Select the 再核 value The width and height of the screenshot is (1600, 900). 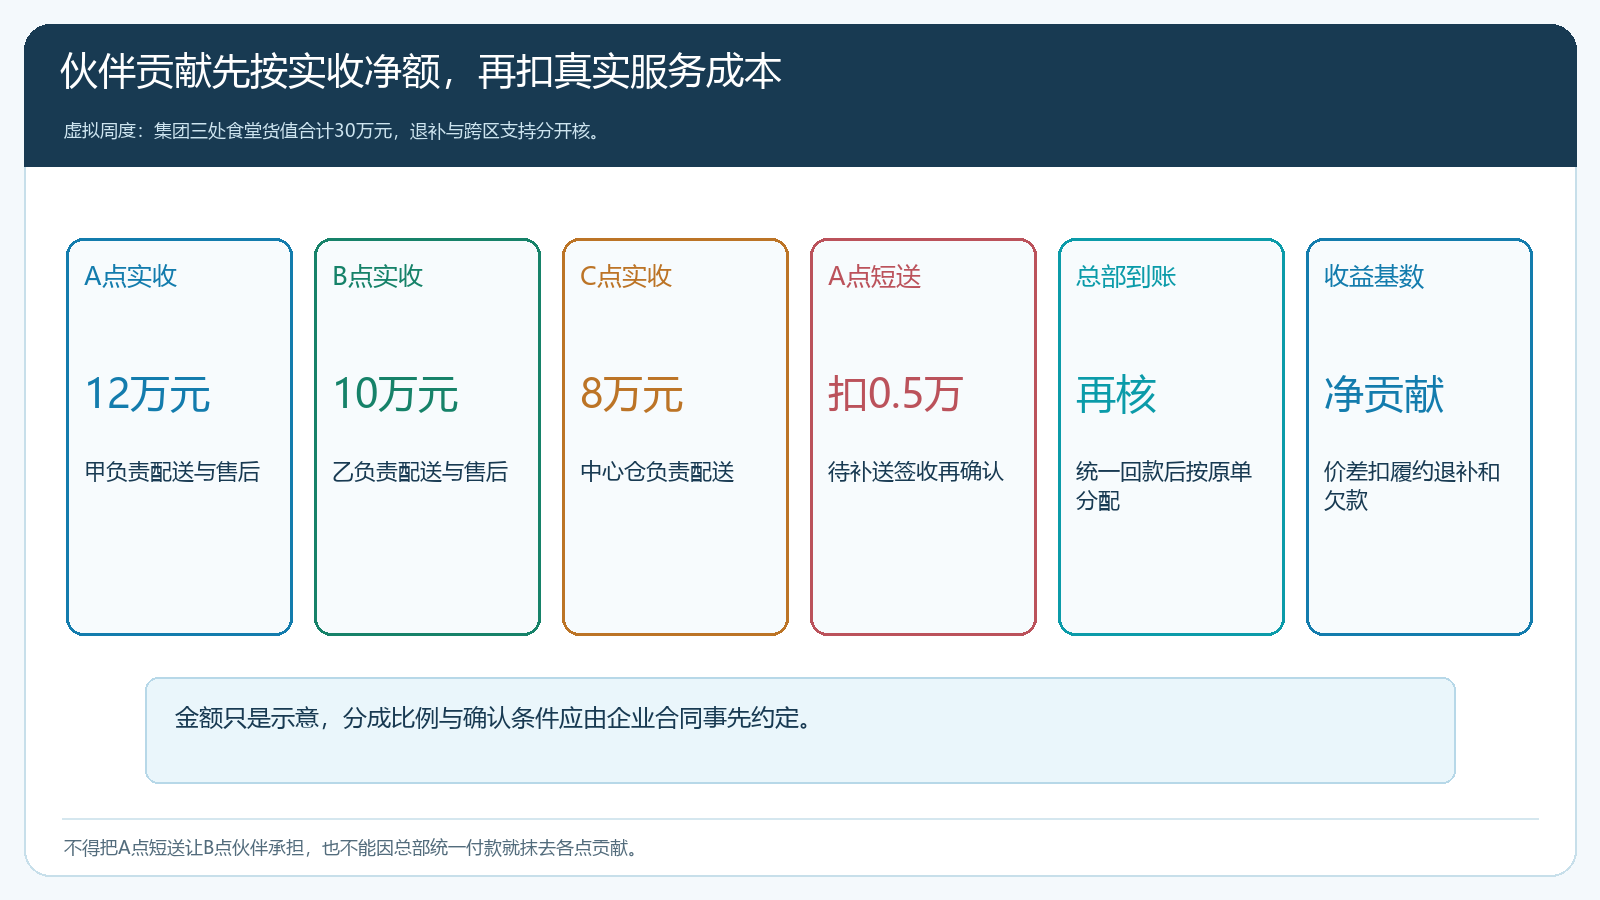pyautogui.click(x=1116, y=394)
